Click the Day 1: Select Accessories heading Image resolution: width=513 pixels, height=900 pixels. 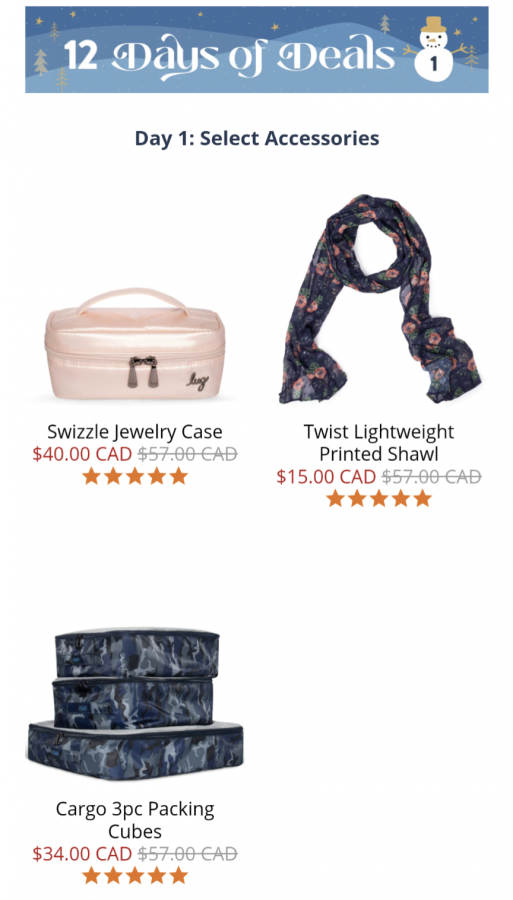[x=256, y=138]
